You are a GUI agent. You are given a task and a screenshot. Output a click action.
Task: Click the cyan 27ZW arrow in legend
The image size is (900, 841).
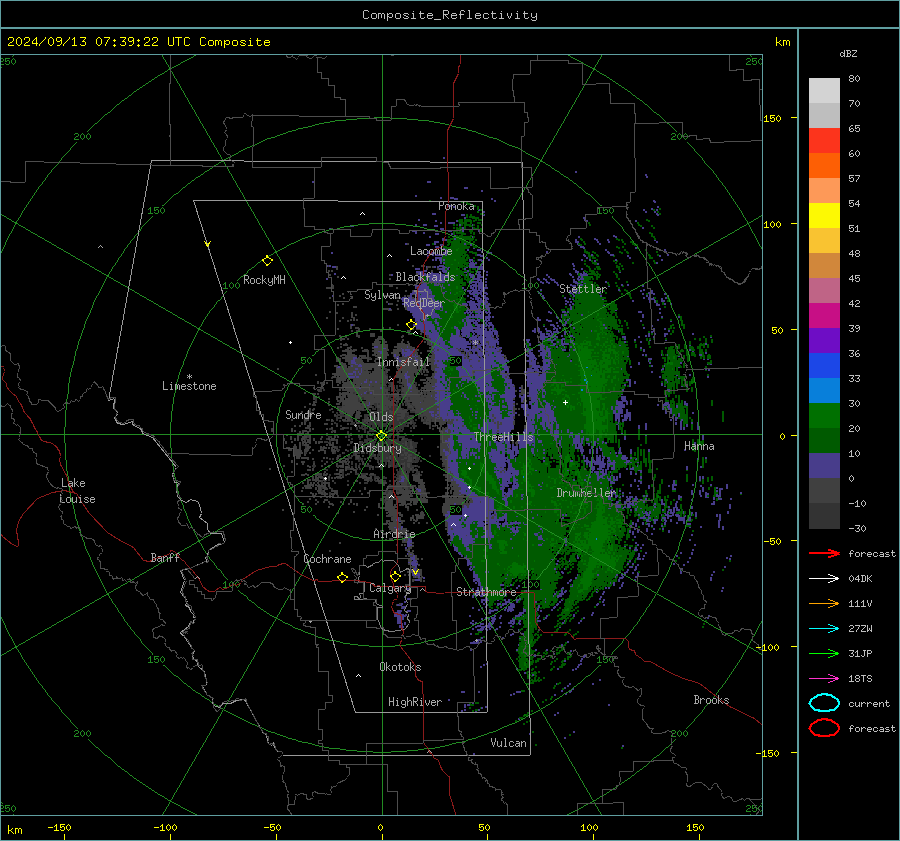click(824, 629)
